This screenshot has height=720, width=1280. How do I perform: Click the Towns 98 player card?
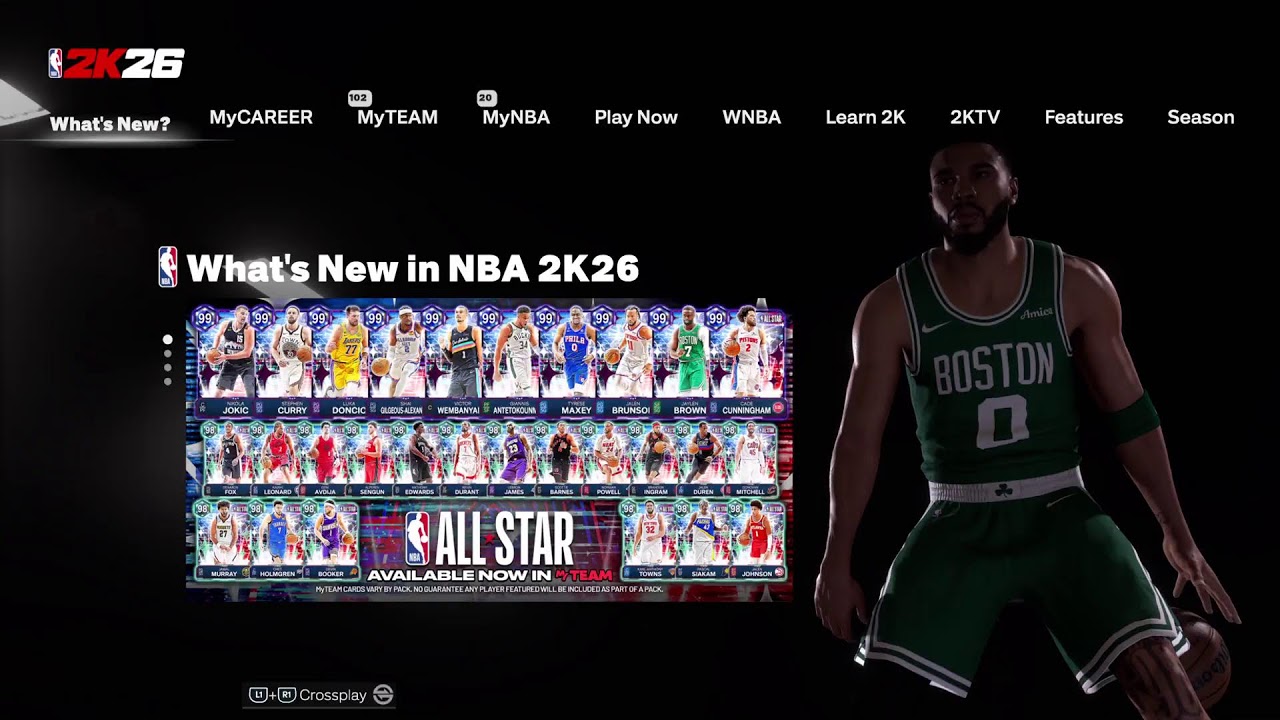pyautogui.click(x=648, y=541)
